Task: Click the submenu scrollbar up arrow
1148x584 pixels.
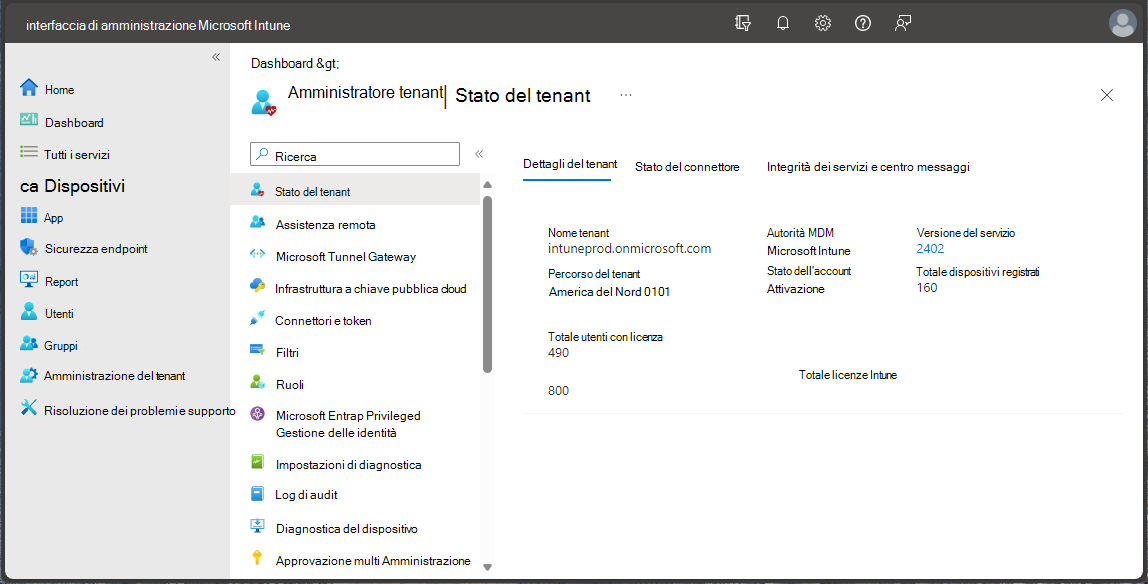Action: point(488,184)
